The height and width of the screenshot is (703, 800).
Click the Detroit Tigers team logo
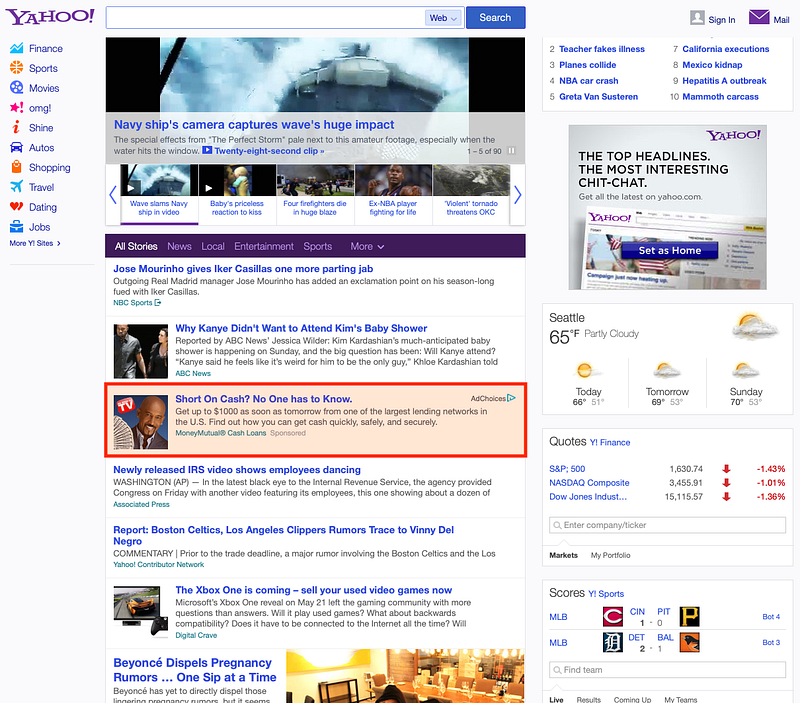point(613,642)
